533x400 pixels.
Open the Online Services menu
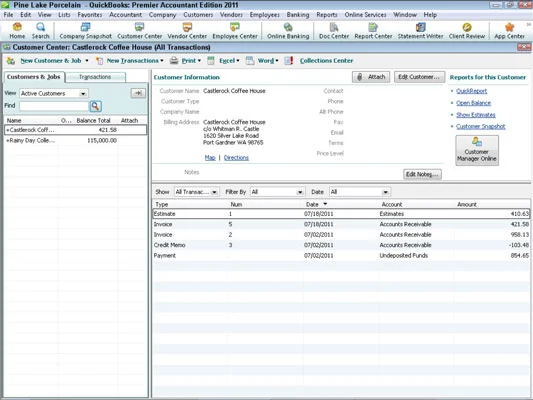coord(365,15)
